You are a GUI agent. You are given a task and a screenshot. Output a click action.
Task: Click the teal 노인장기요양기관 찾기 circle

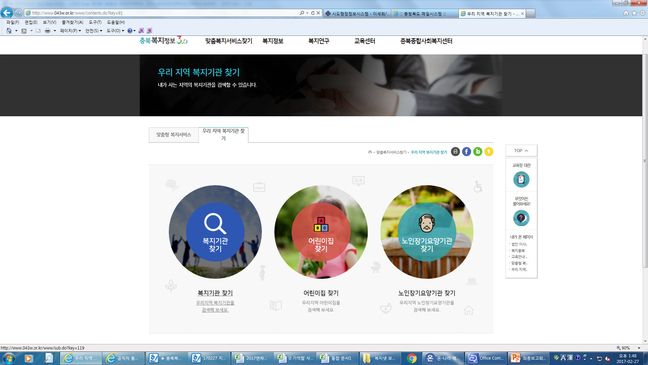(x=427, y=232)
